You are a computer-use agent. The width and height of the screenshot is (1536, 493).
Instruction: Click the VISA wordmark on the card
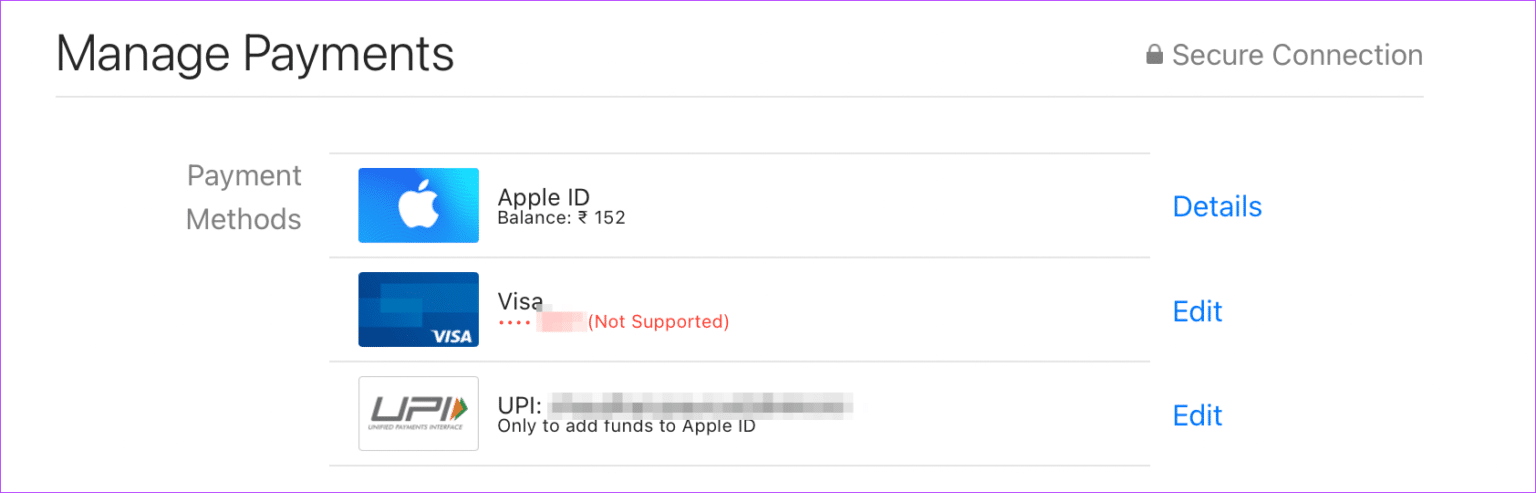pyautogui.click(x=451, y=336)
